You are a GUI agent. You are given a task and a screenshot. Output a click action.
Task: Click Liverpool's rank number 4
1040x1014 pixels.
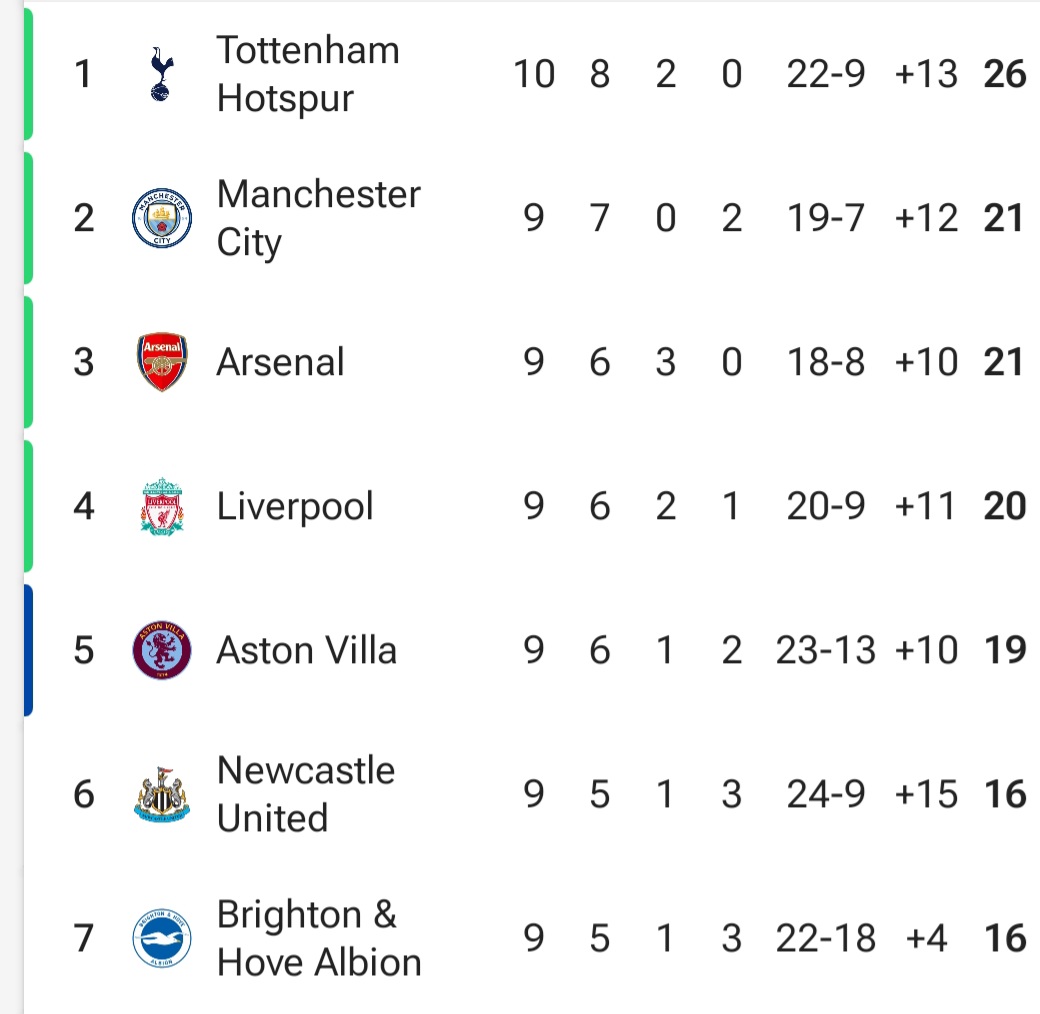coord(84,506)
